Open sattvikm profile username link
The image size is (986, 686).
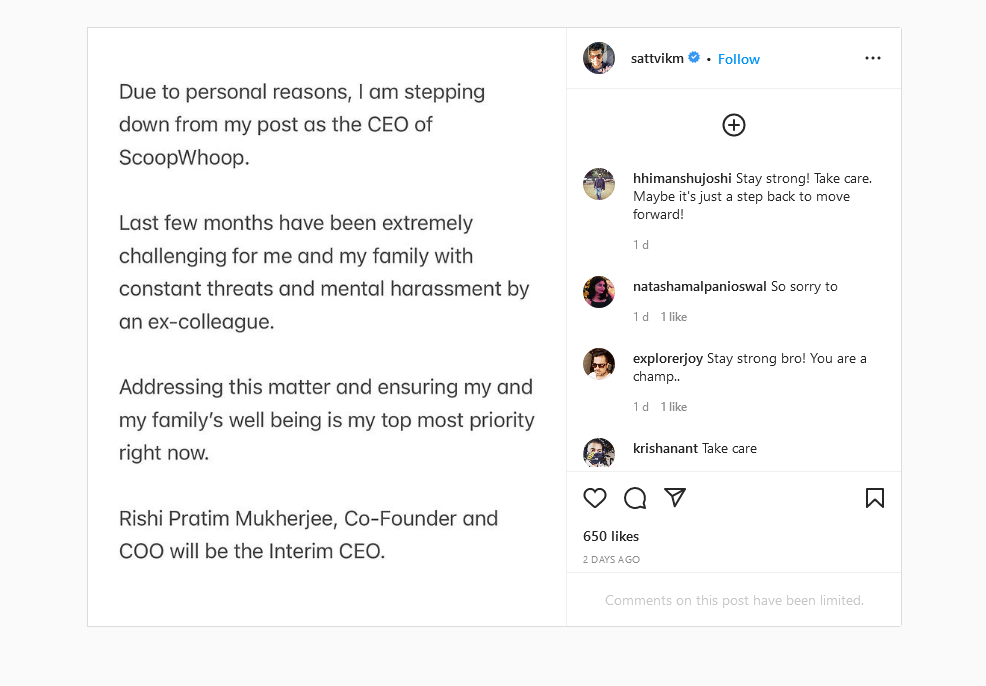(657, 59)
